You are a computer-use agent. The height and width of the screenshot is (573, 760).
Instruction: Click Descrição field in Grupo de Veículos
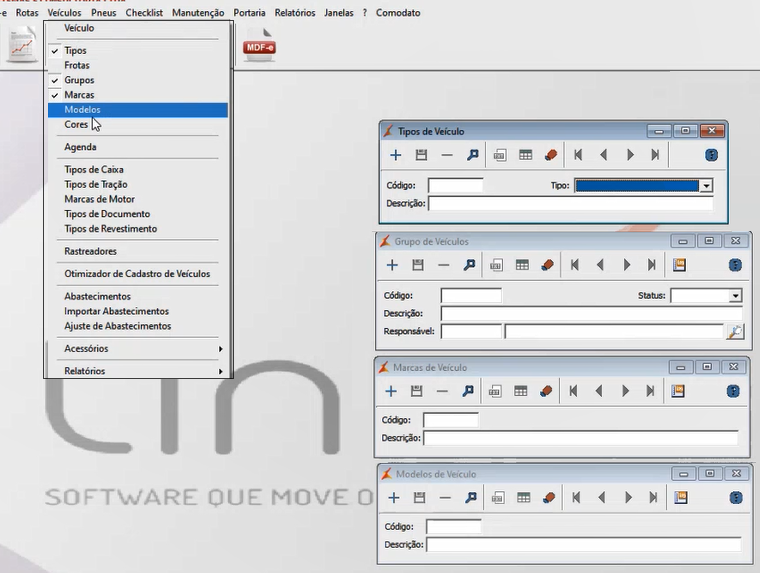[591, 314]
